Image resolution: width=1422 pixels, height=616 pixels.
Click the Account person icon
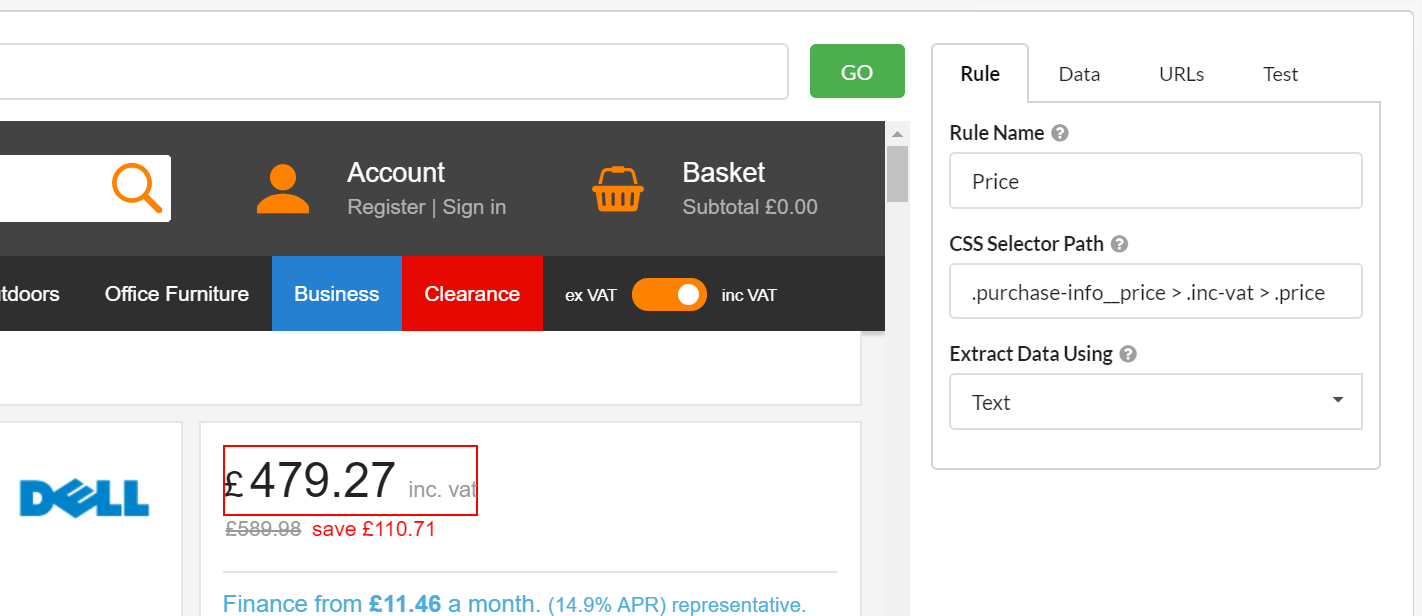[x=283, y=189]
